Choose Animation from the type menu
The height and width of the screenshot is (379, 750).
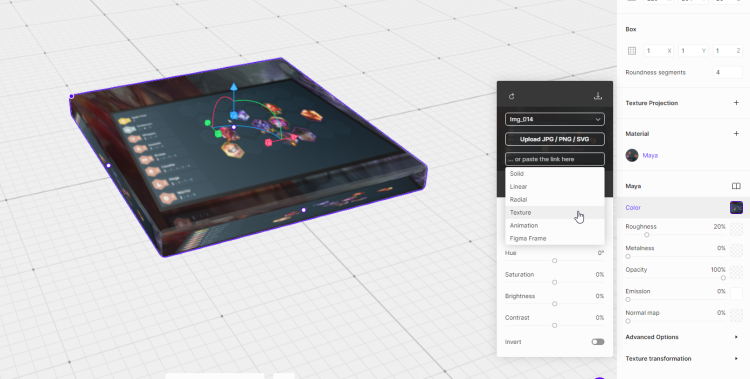click(555, 225)
